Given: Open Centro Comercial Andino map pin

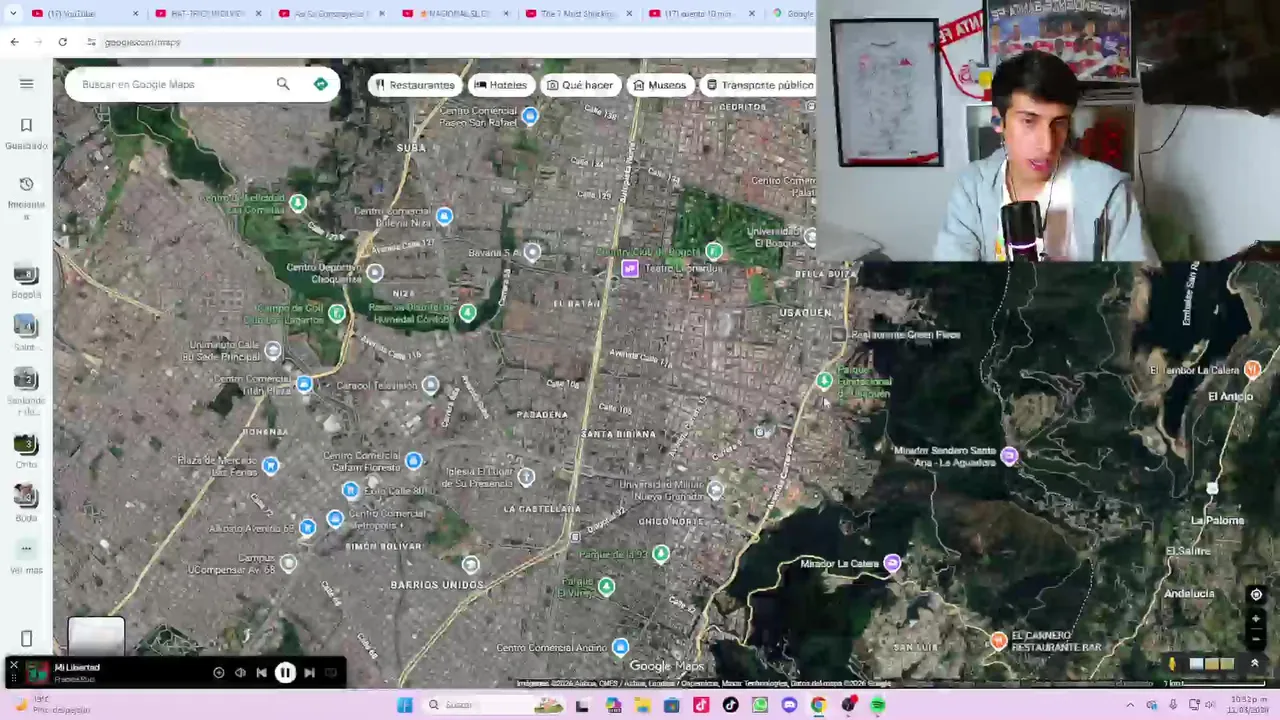Looking at the screenshot, I should 620,647.
